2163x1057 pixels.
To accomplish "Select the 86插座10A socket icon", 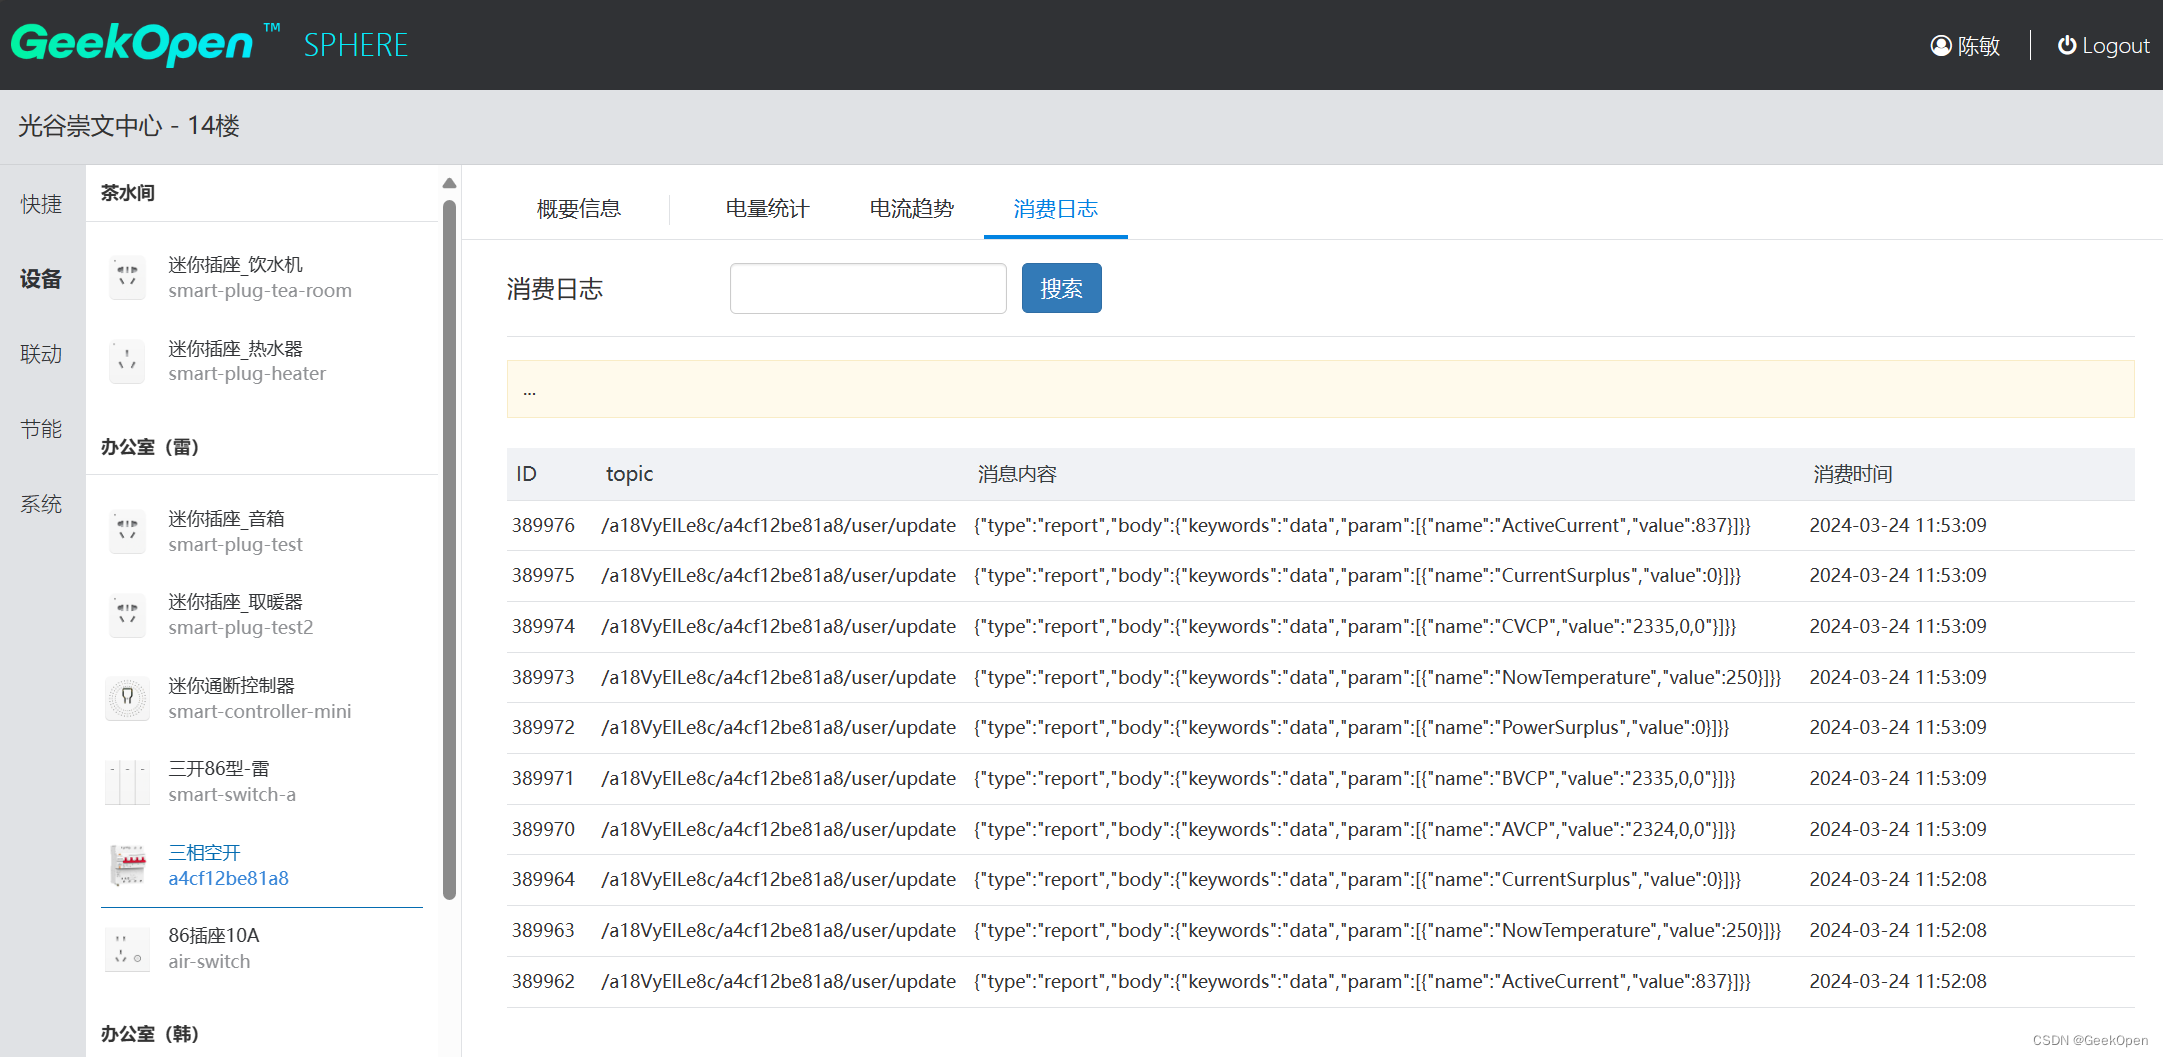I will (x=127, y=948).
